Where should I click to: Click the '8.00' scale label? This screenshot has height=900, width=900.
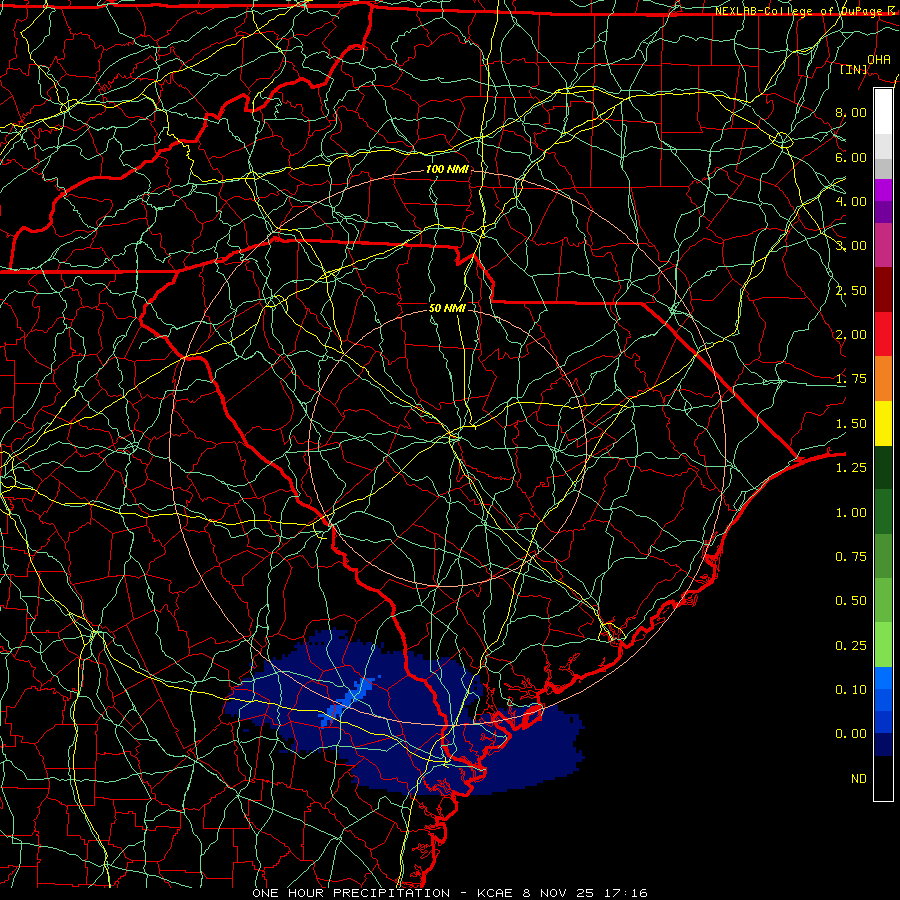click(x=851, y=112)
